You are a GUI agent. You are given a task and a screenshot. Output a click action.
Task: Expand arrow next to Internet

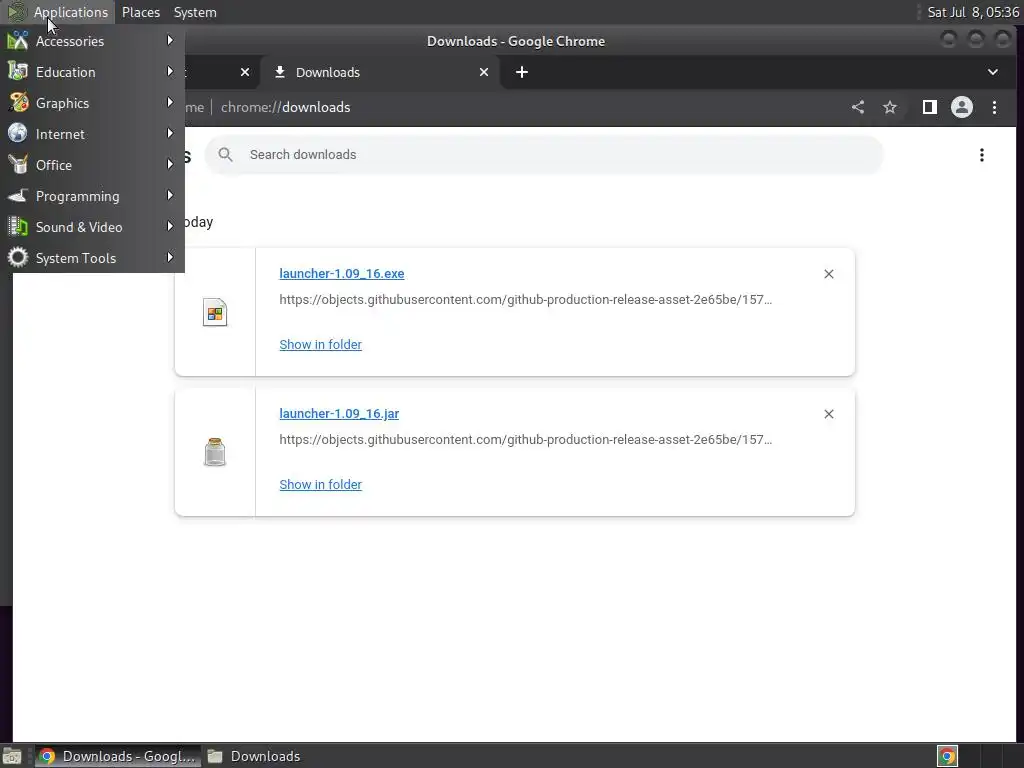click(170, 133)
